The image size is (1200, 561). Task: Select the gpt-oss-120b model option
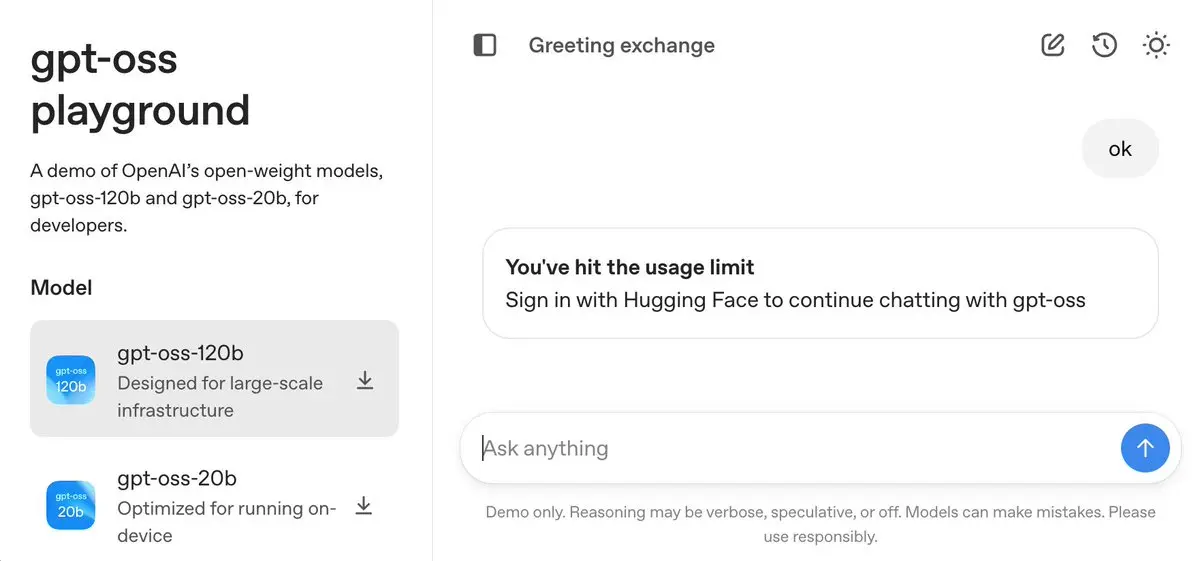(214, 379)
